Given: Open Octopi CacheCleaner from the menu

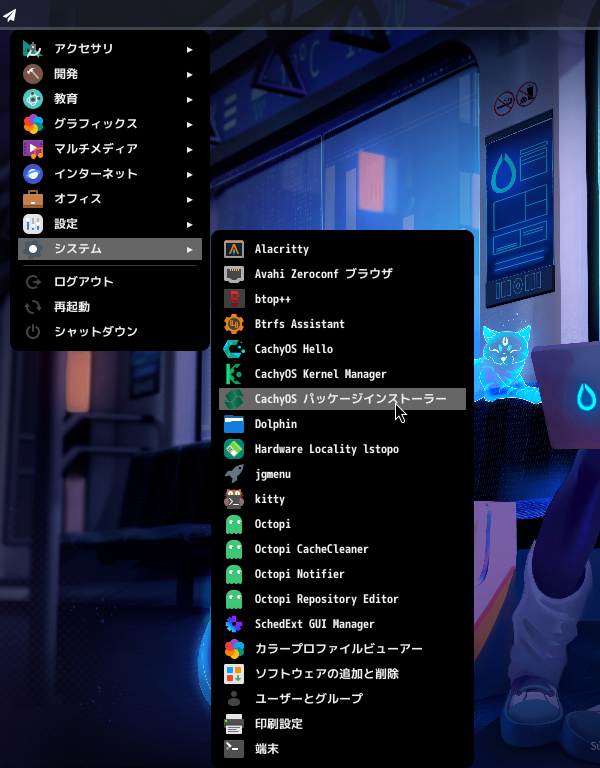Looking at the screenshot, I should coord(342,549).
